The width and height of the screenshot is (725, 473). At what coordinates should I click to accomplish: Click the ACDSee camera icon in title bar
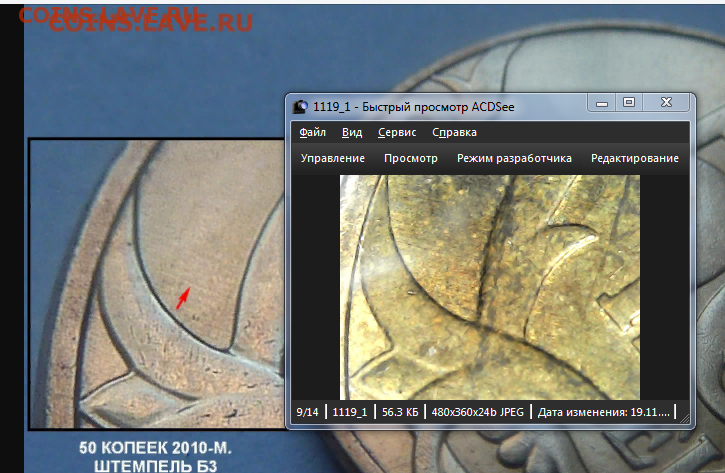pos(300,107)
